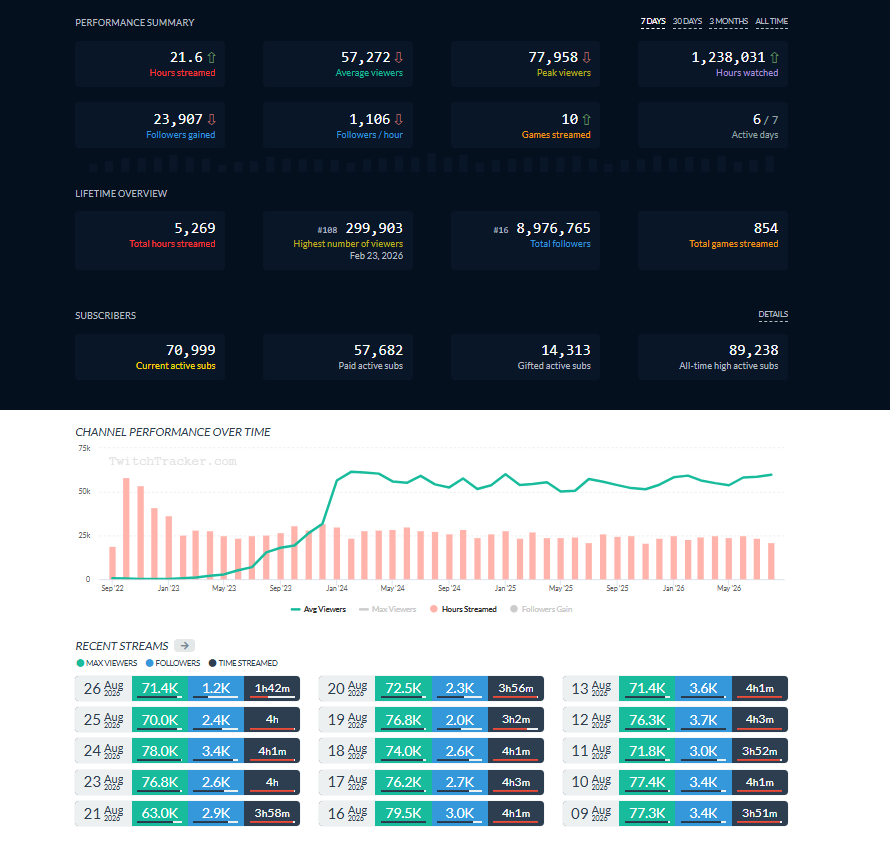Click the red down arrow beside Followers gained
This screenshot has width=890, height=841.
[211, 119]
